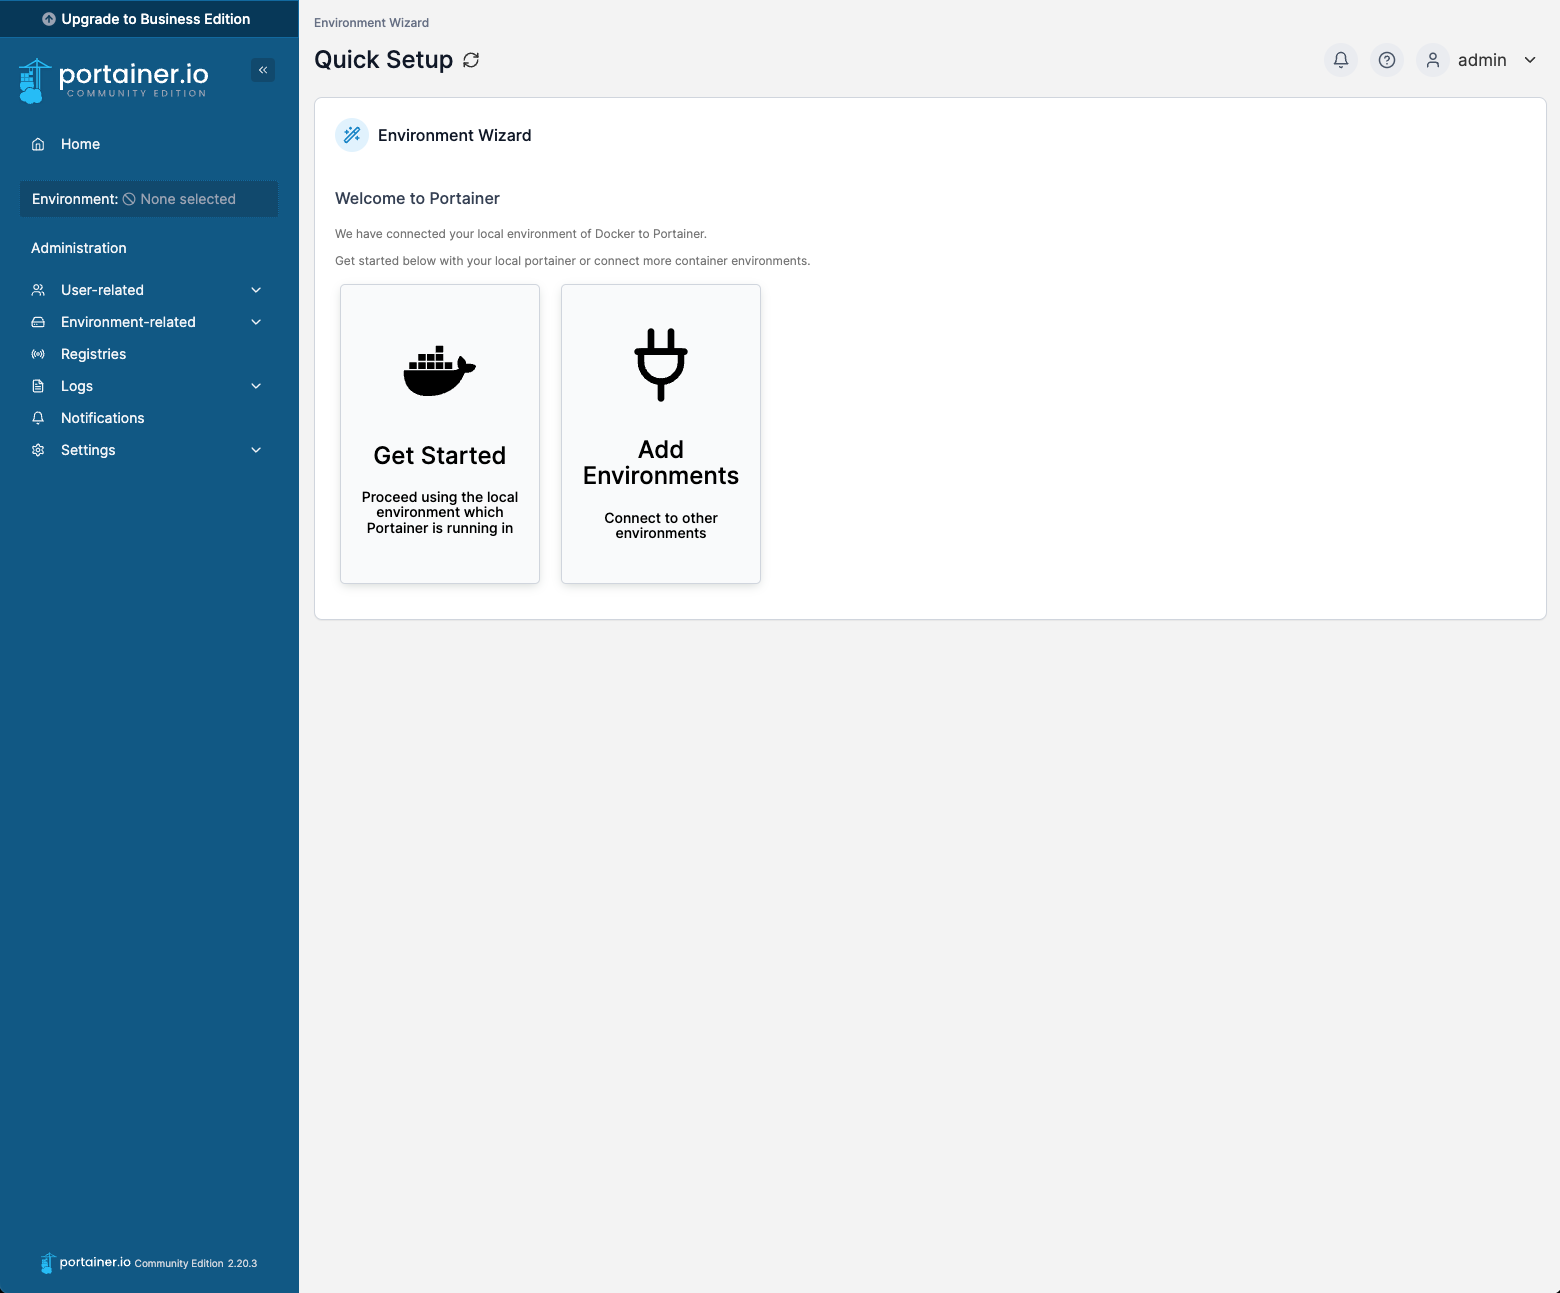Click the notifications bell icon in header
This screenshot has width=1560, height=1293.
(x=1341, y=60)
